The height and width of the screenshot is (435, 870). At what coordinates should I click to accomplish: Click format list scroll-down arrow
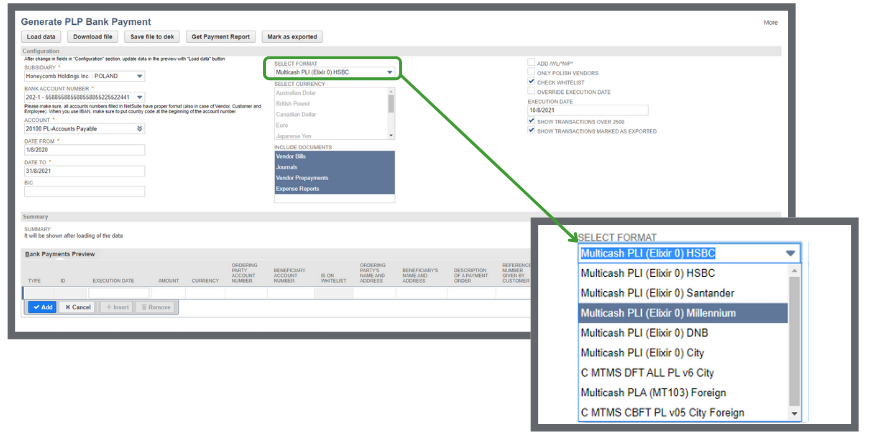(795, 414)
